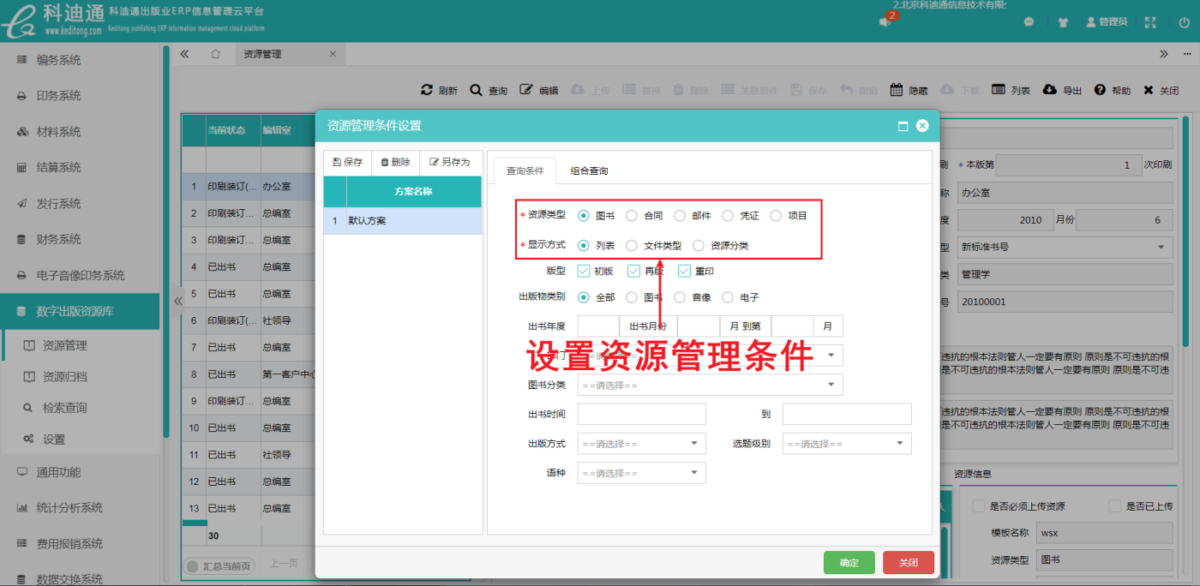Open 资源归档 in the sidebar
The image size is (1200, 586).
(x=65, y=377)
